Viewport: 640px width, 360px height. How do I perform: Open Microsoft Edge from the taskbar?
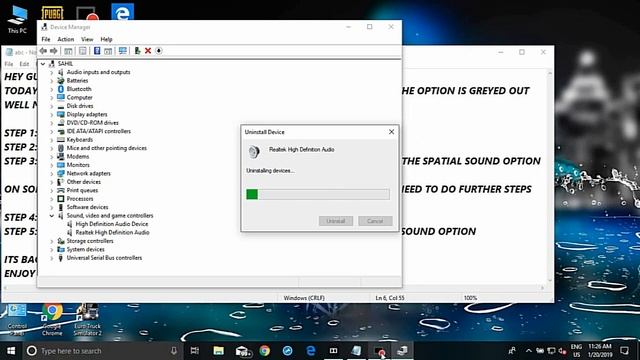(x=311, y=351)
